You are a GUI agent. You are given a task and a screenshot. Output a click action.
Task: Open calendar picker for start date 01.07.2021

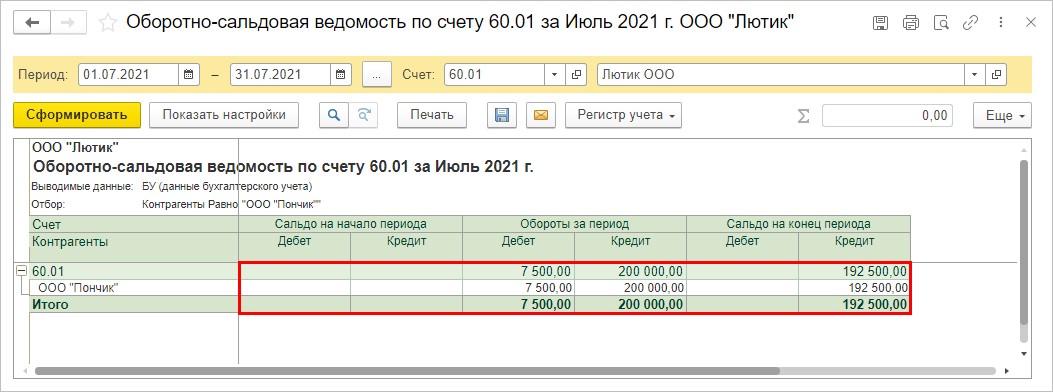tap(189, 75)
